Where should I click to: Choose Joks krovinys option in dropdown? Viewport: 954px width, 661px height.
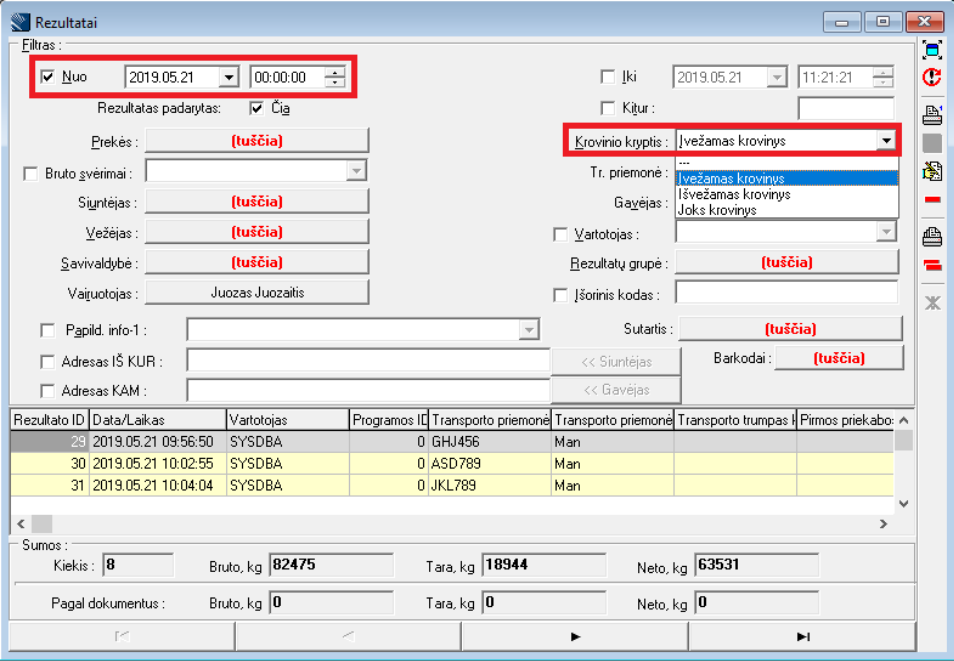pos(717,210)
